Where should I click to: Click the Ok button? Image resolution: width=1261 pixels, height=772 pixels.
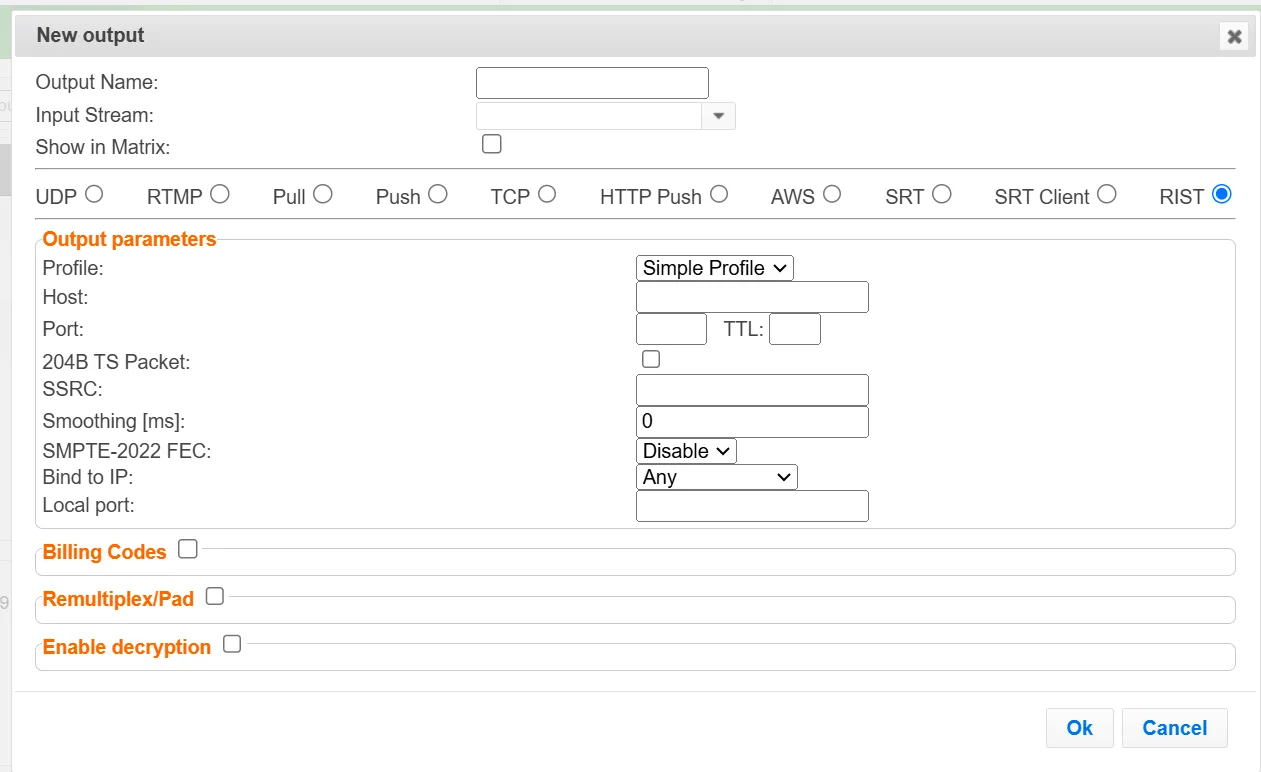click(x=1079, y=728)
